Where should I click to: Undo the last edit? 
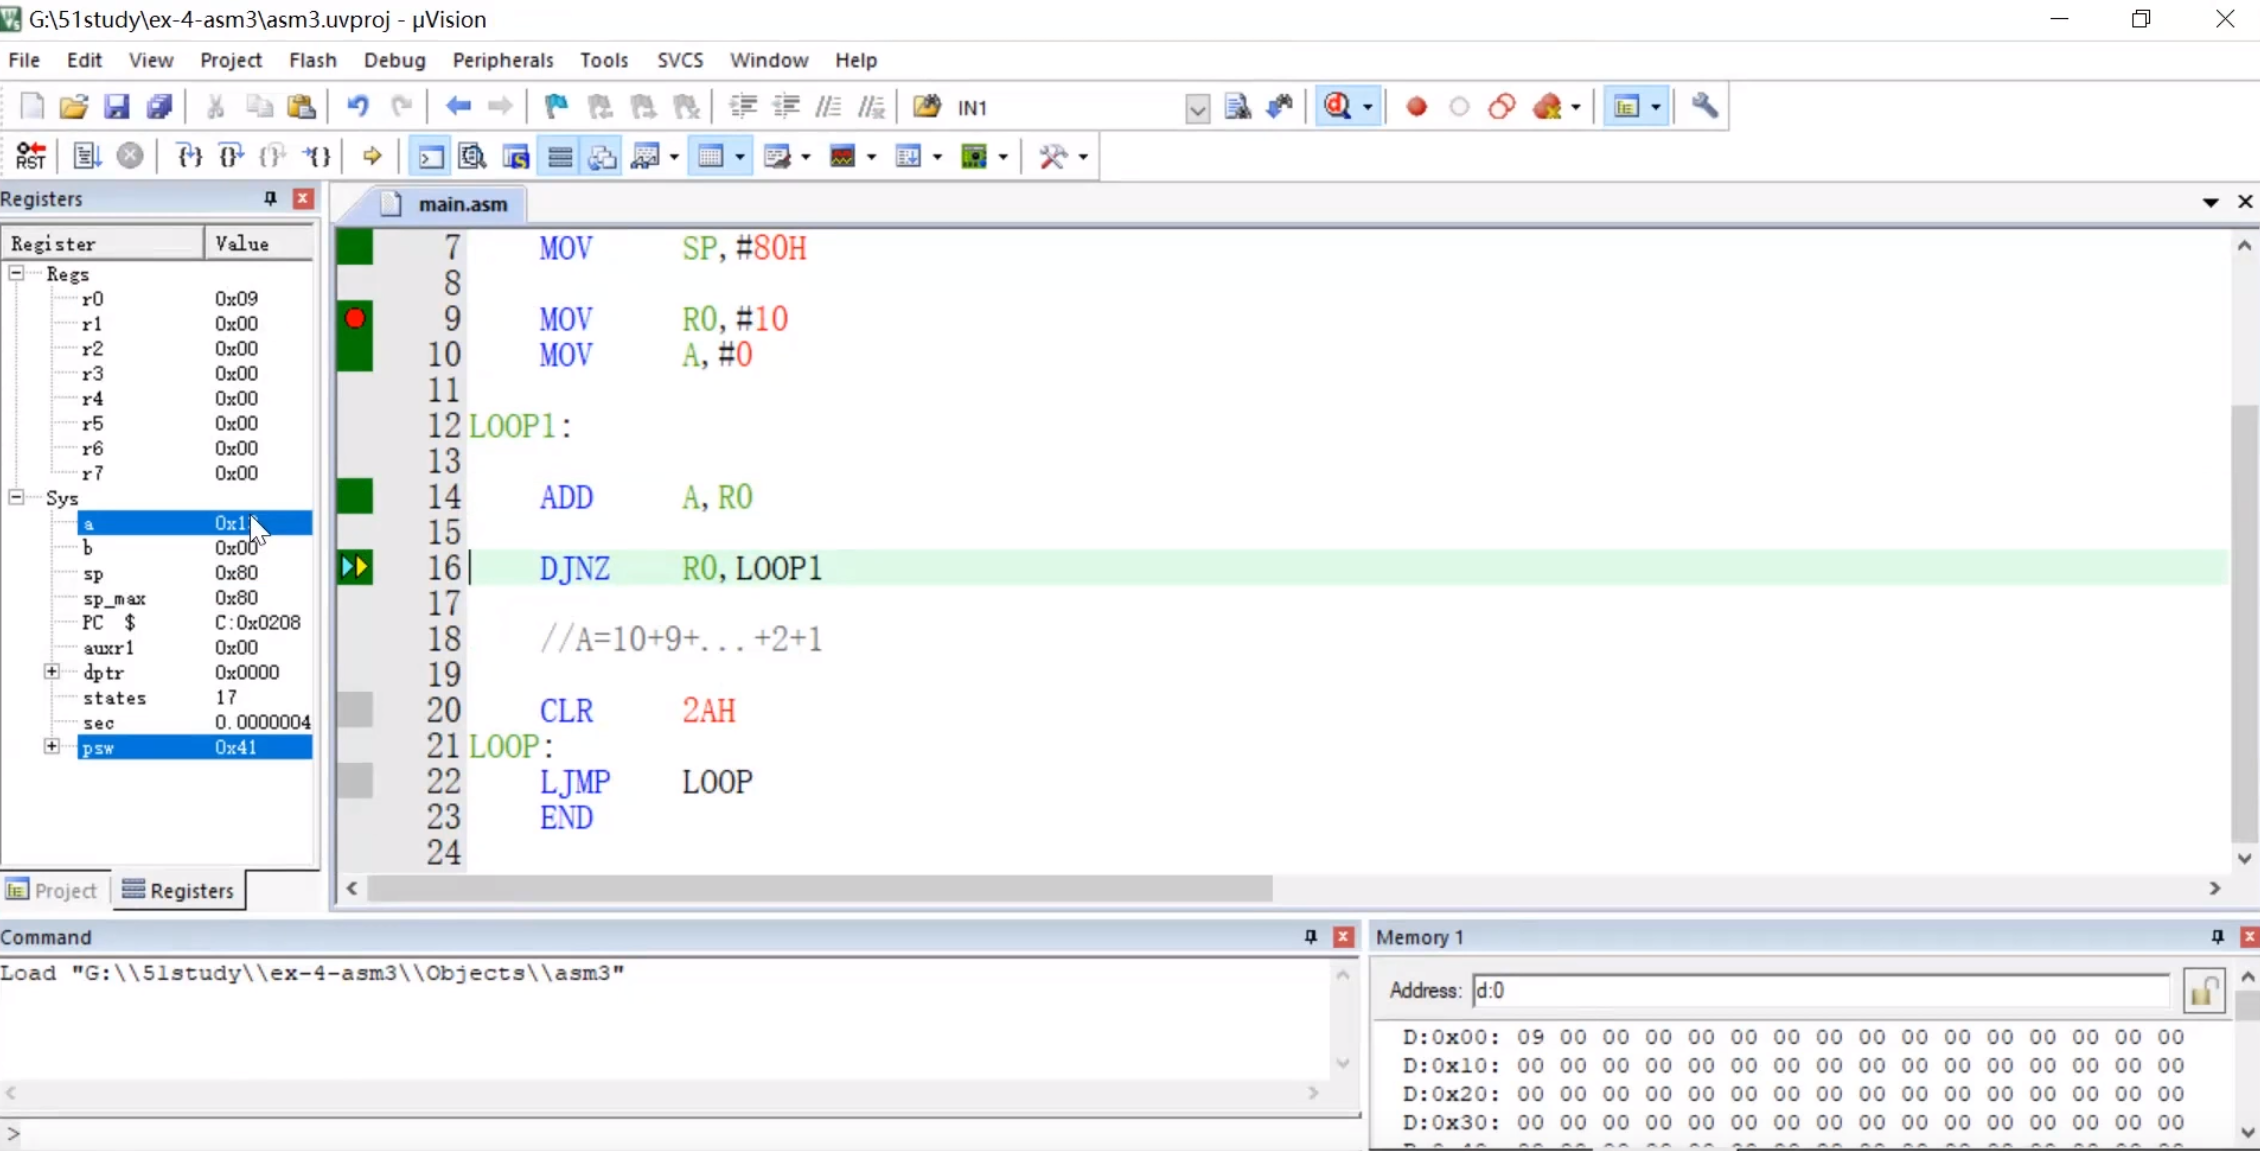tap(357, 106)
